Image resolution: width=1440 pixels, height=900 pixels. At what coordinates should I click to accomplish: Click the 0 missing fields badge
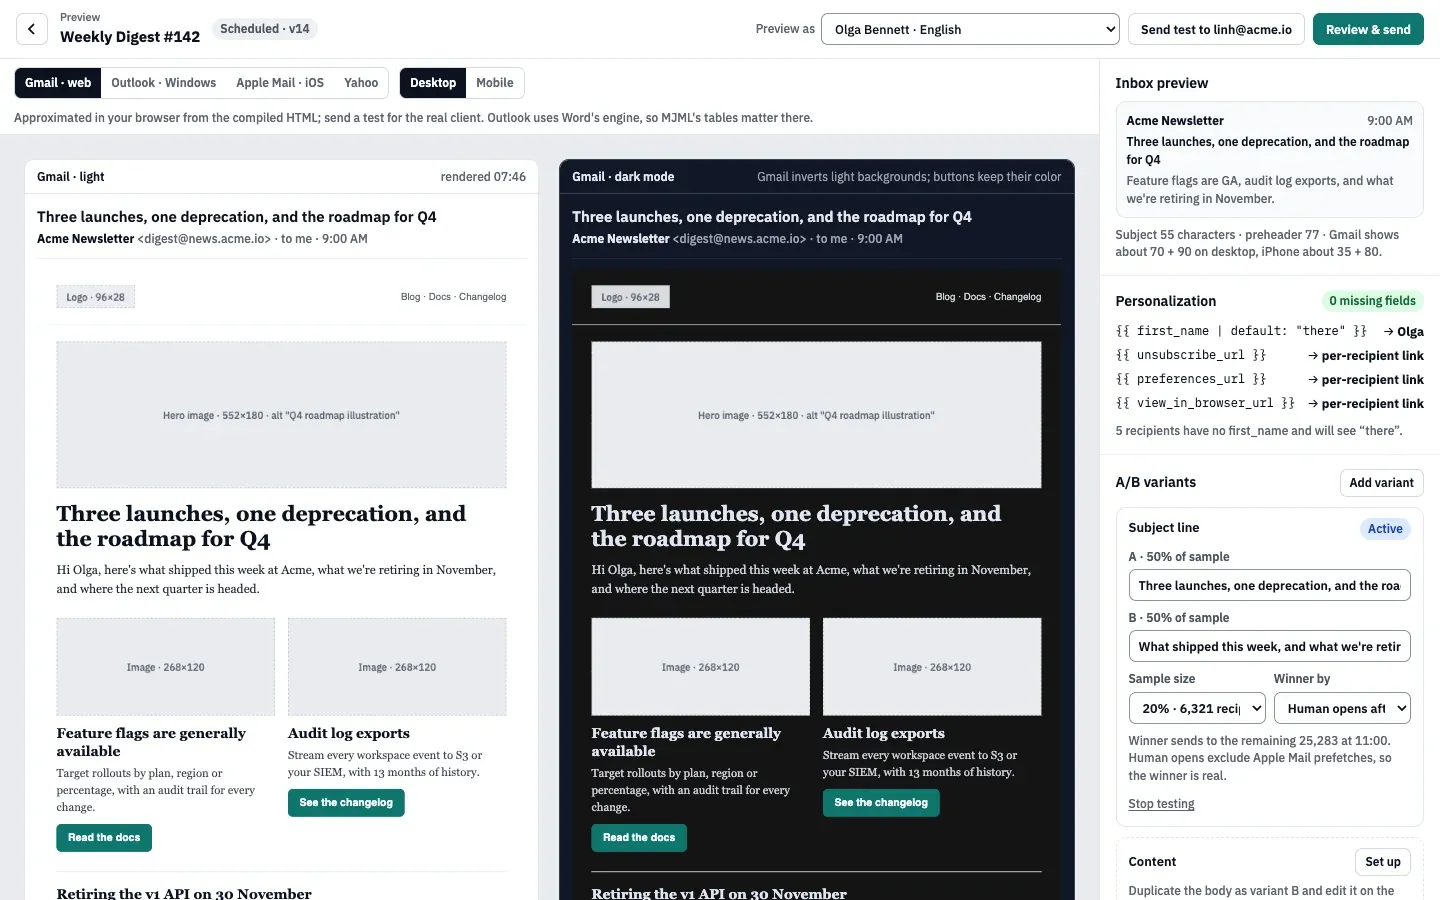[1372, 301]
